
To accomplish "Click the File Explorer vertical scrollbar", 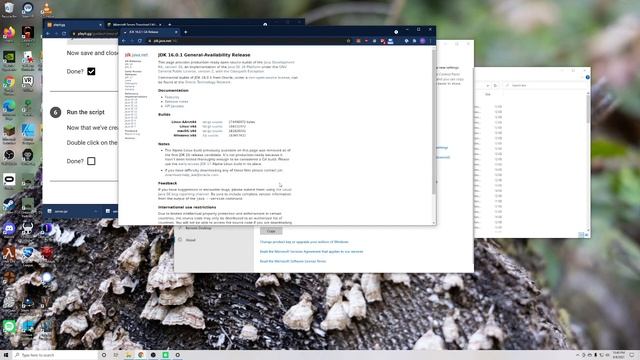I will click(x=588, y=108).
